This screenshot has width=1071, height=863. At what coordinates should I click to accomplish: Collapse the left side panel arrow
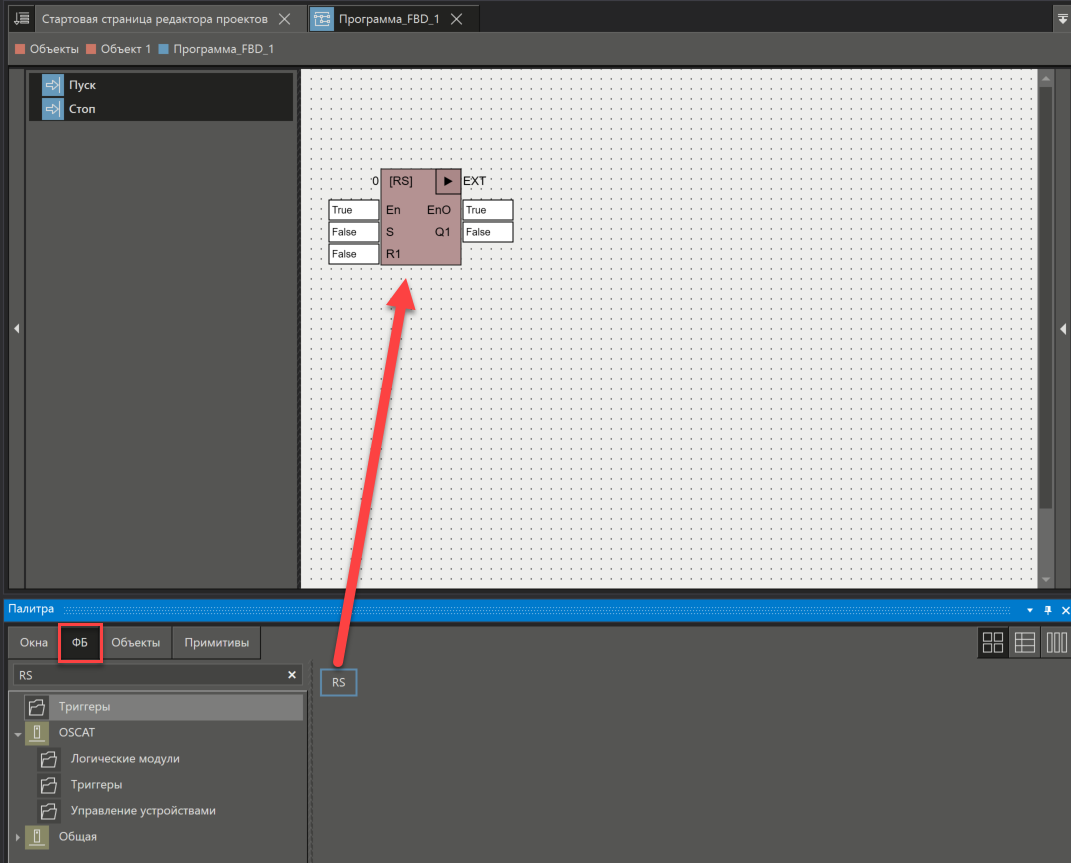(x=16, y=329)
